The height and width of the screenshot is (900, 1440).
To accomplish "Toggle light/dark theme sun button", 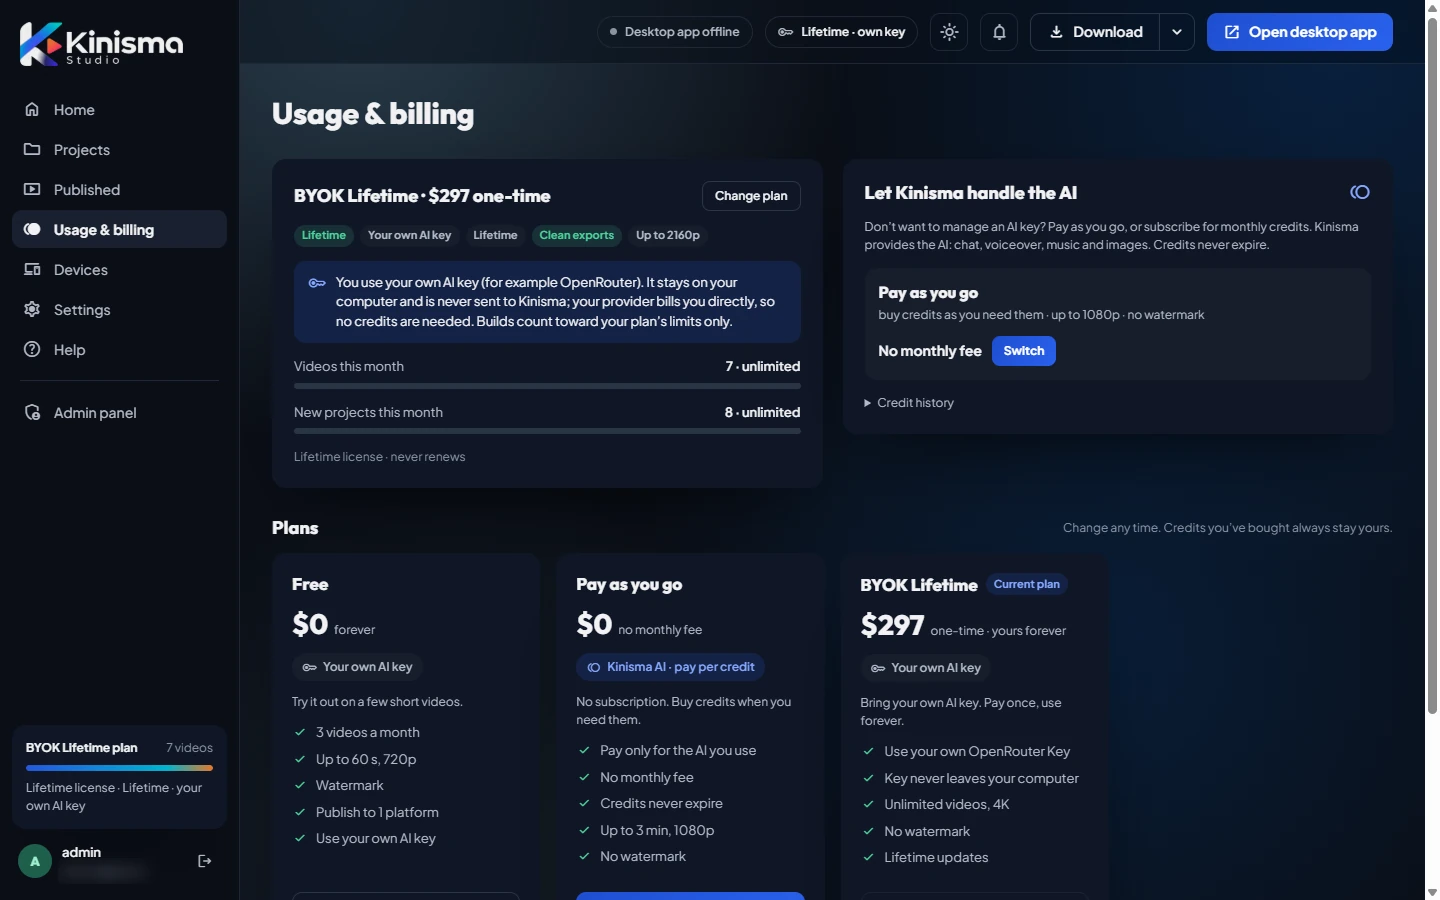I will (949, 32).
